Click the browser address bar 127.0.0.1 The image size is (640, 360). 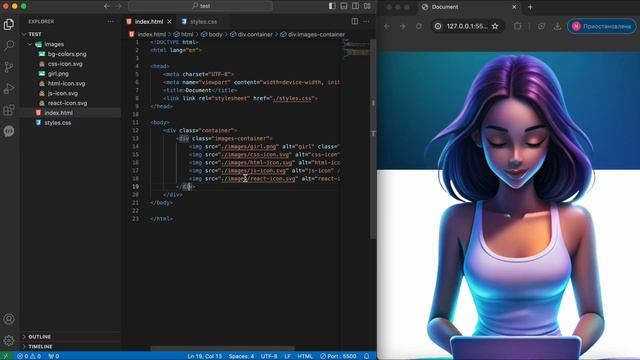pos(467,26)
